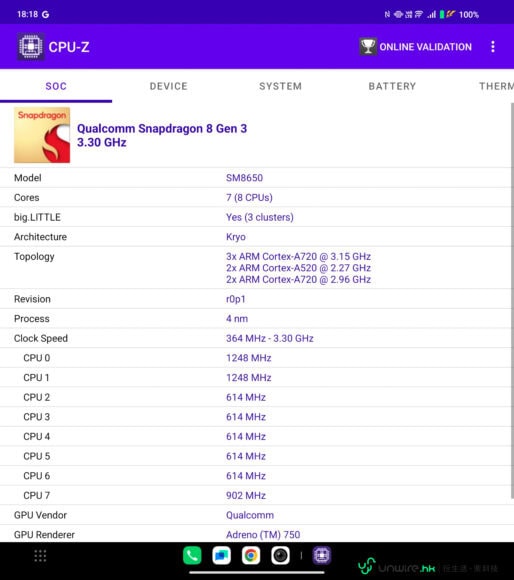The image size is (514, 580).
Task: Tap the CPU-Z chip logo icon
Action: [x=31, y=47]
